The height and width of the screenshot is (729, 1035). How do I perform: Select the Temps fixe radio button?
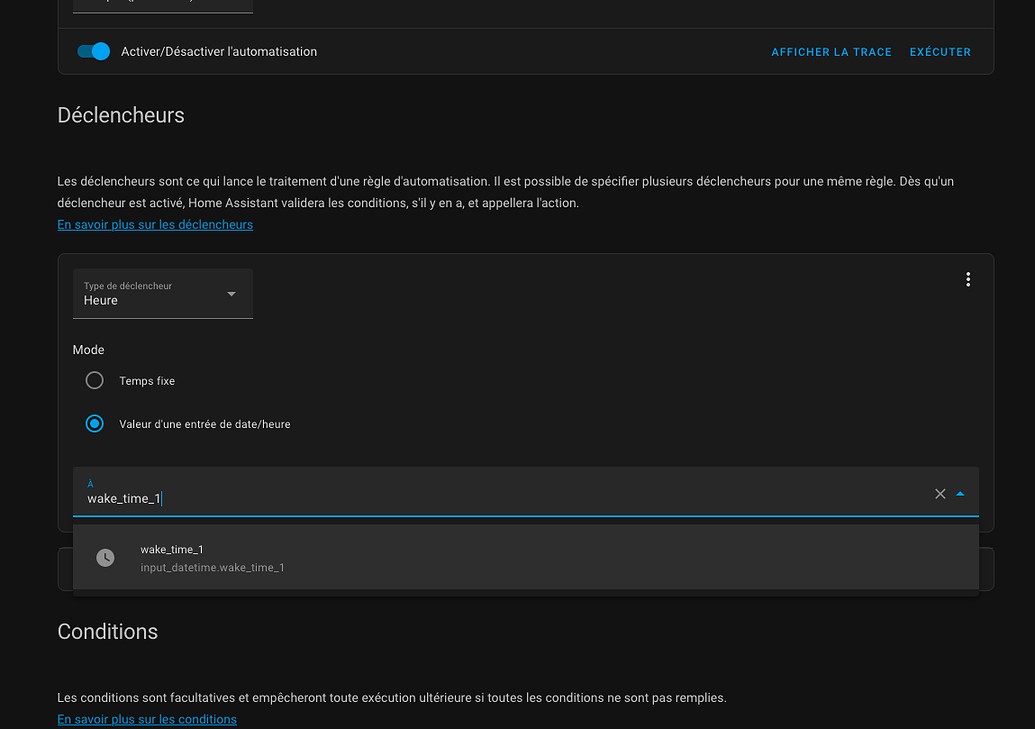click(x=95, y=381)
